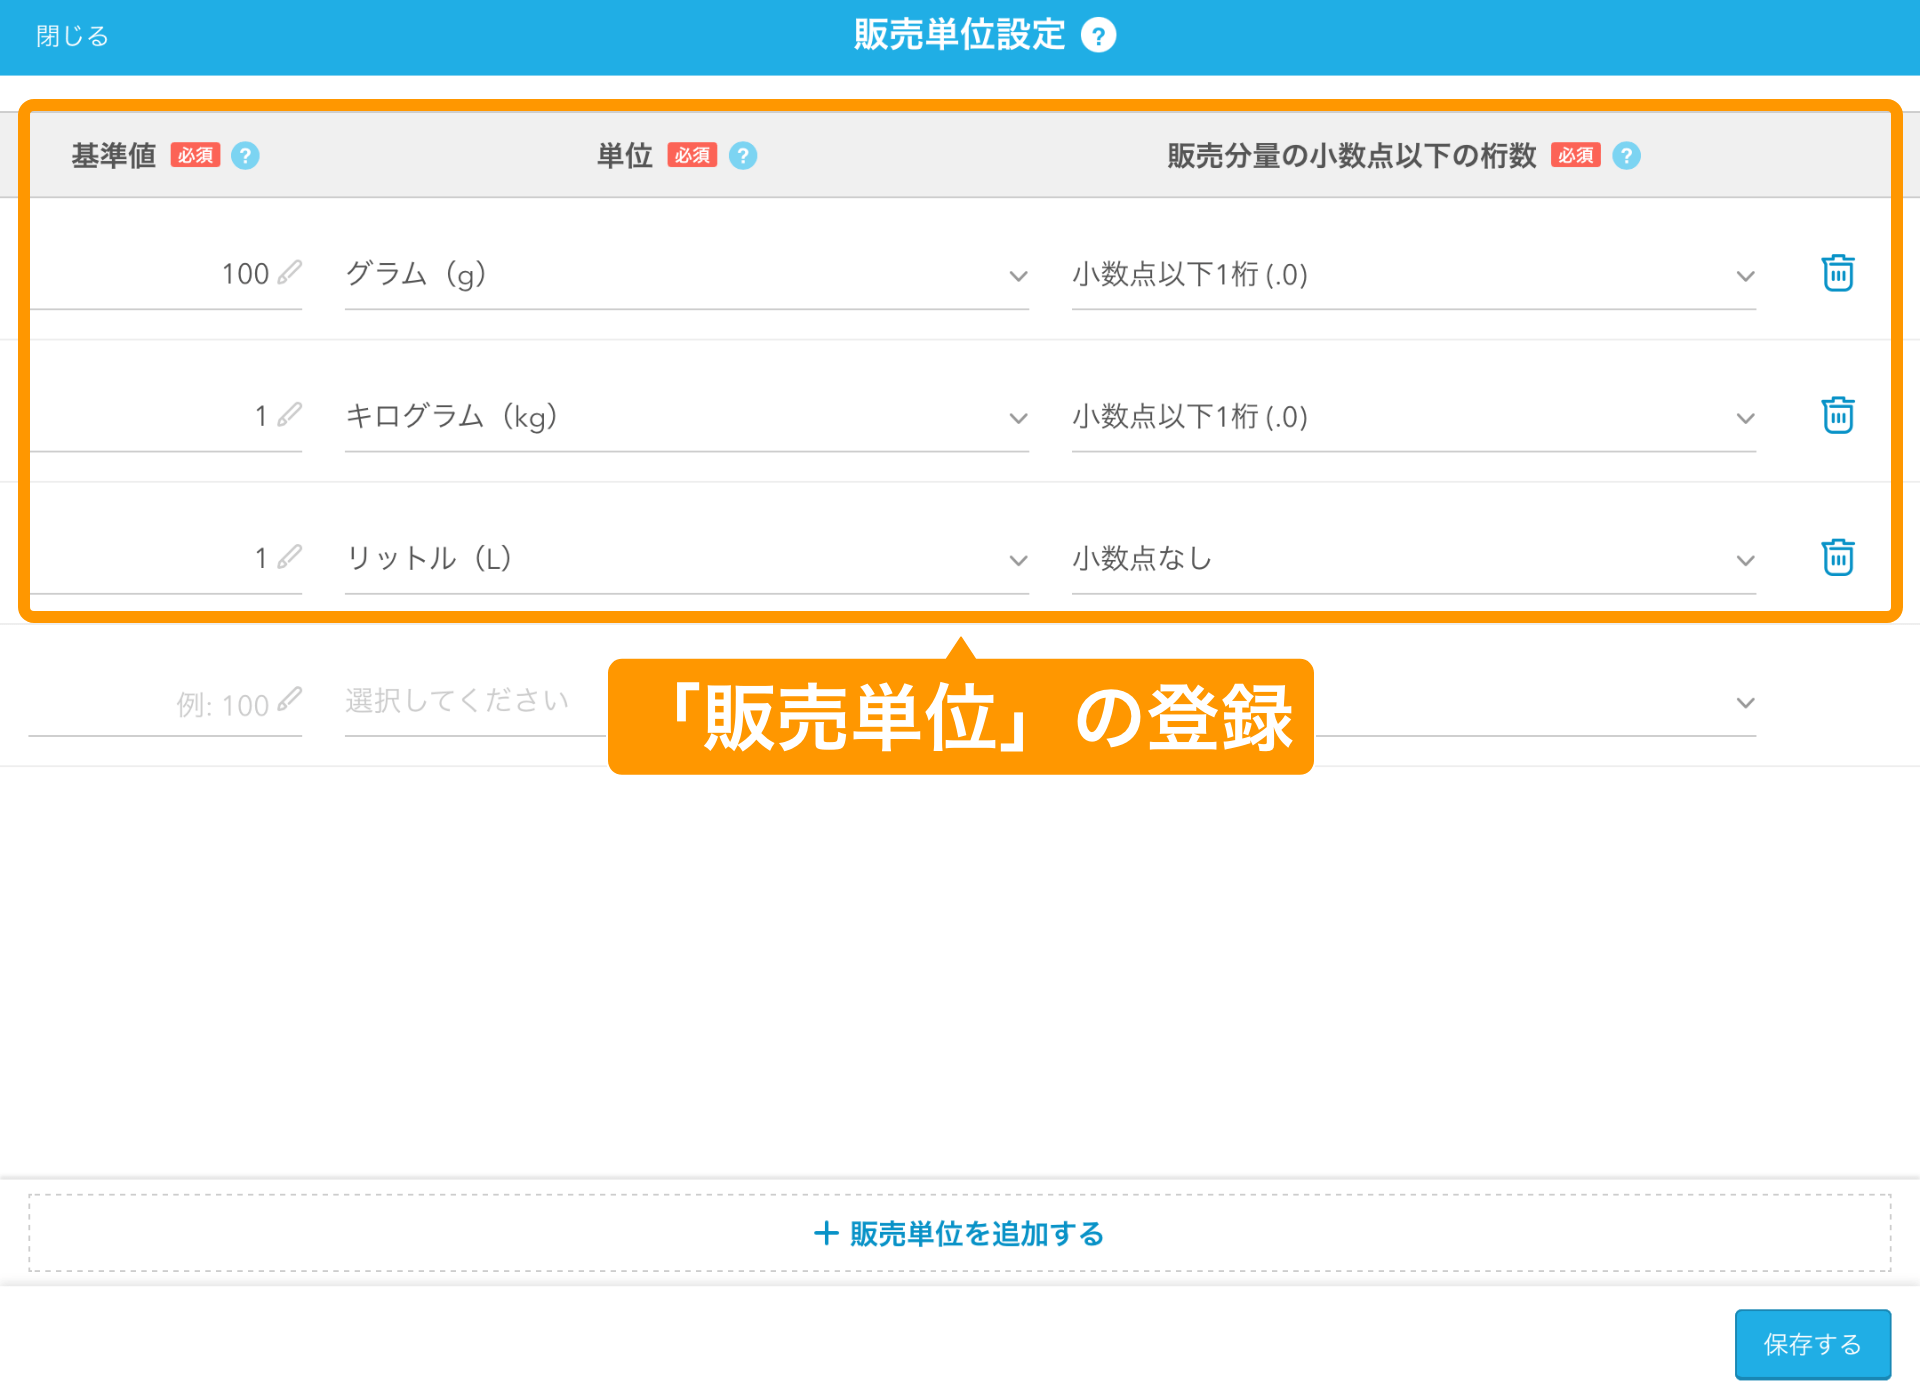
Task: Click the 単位 column header text
Action: (x=625, y=156)
